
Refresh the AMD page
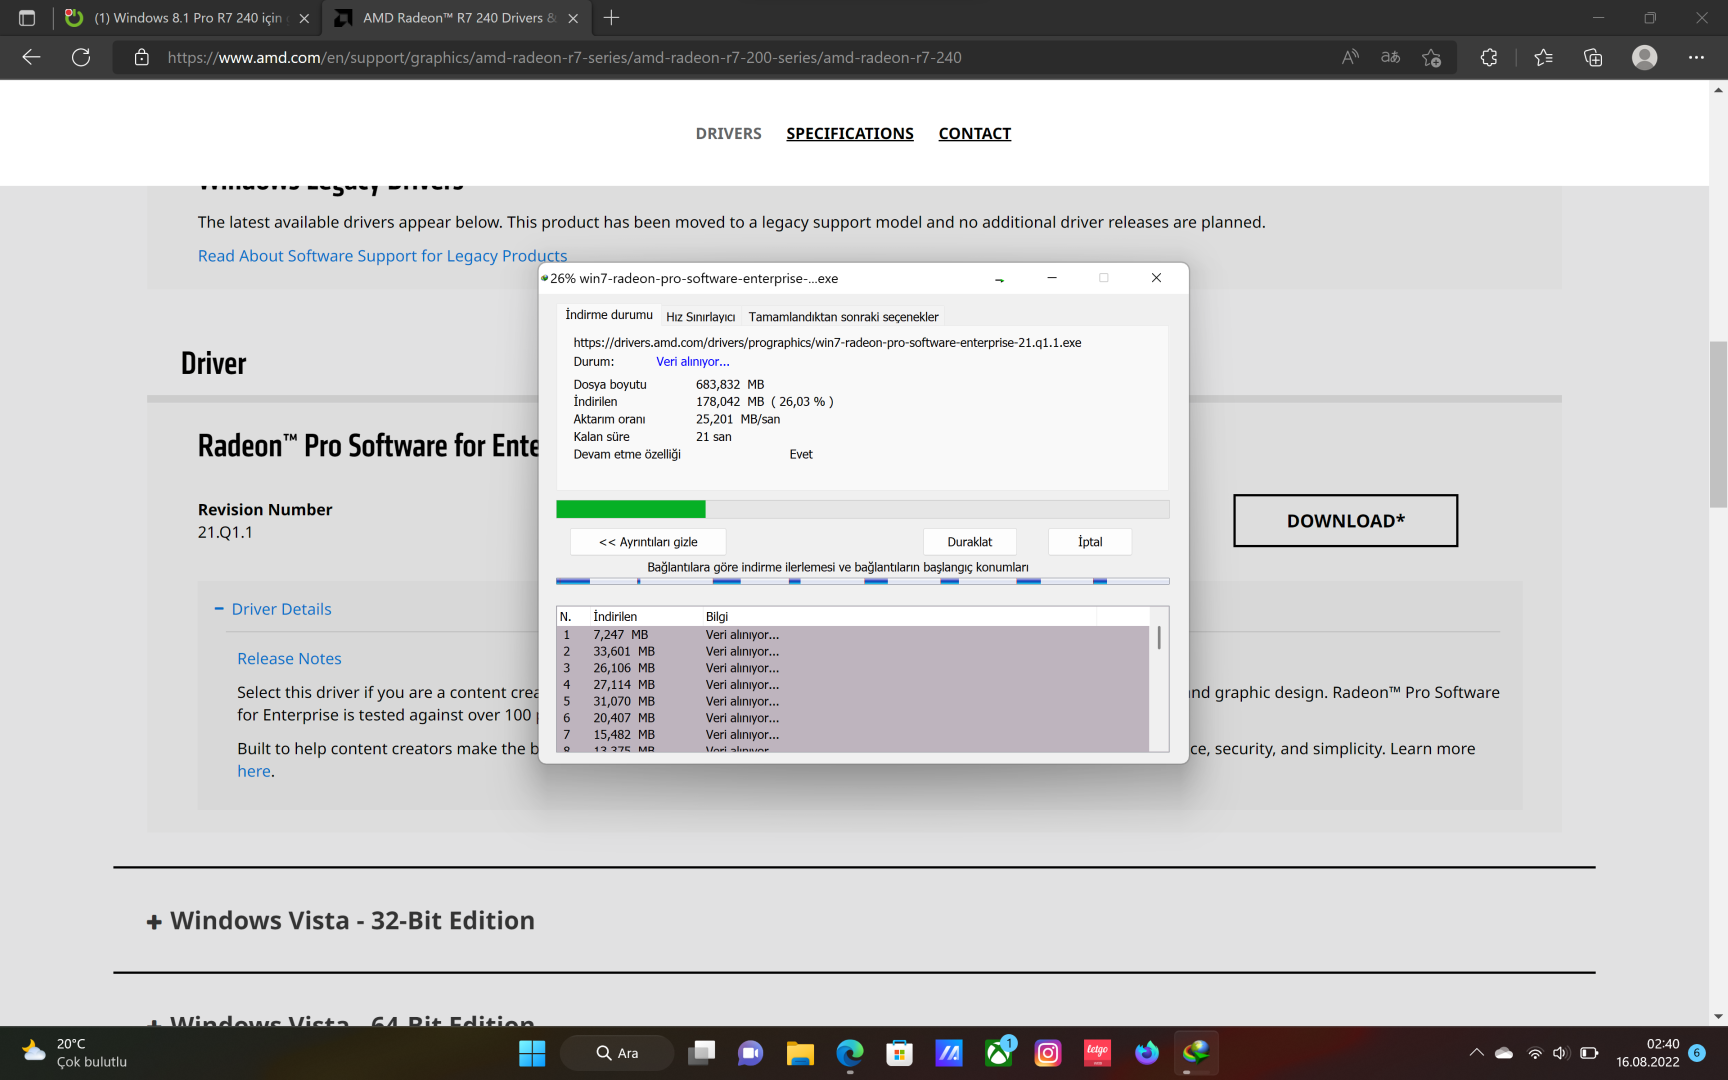point(81,57)
